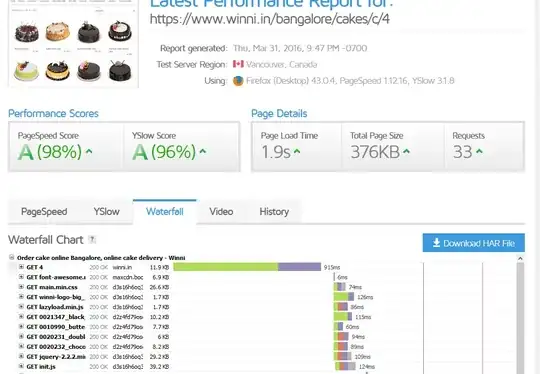The height and width of the screenshot is (374, 540).
Task: Click the 915ms timing bar for GET 4
Action: pyautogui.click(x=247, y=267)
